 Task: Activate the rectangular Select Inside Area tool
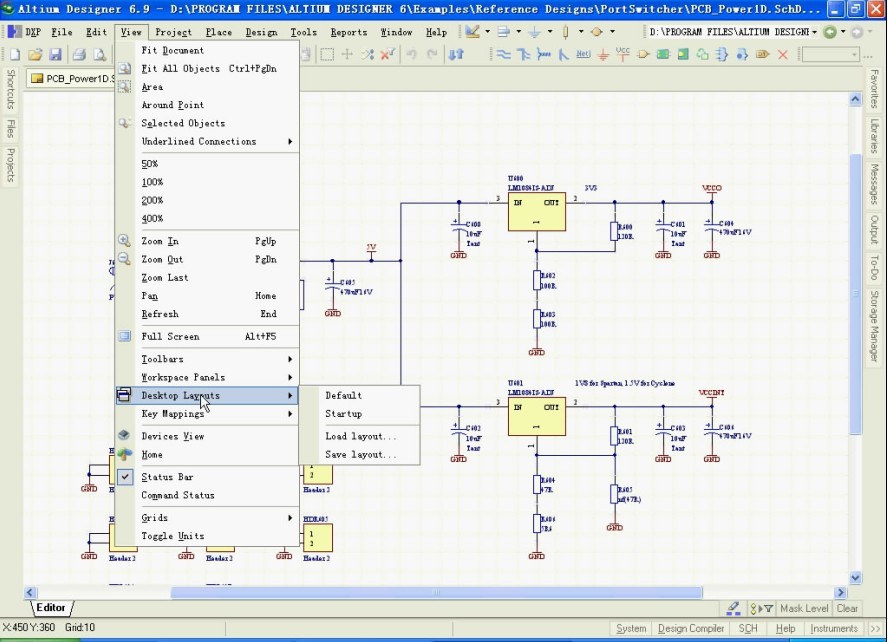coord(327,54)
